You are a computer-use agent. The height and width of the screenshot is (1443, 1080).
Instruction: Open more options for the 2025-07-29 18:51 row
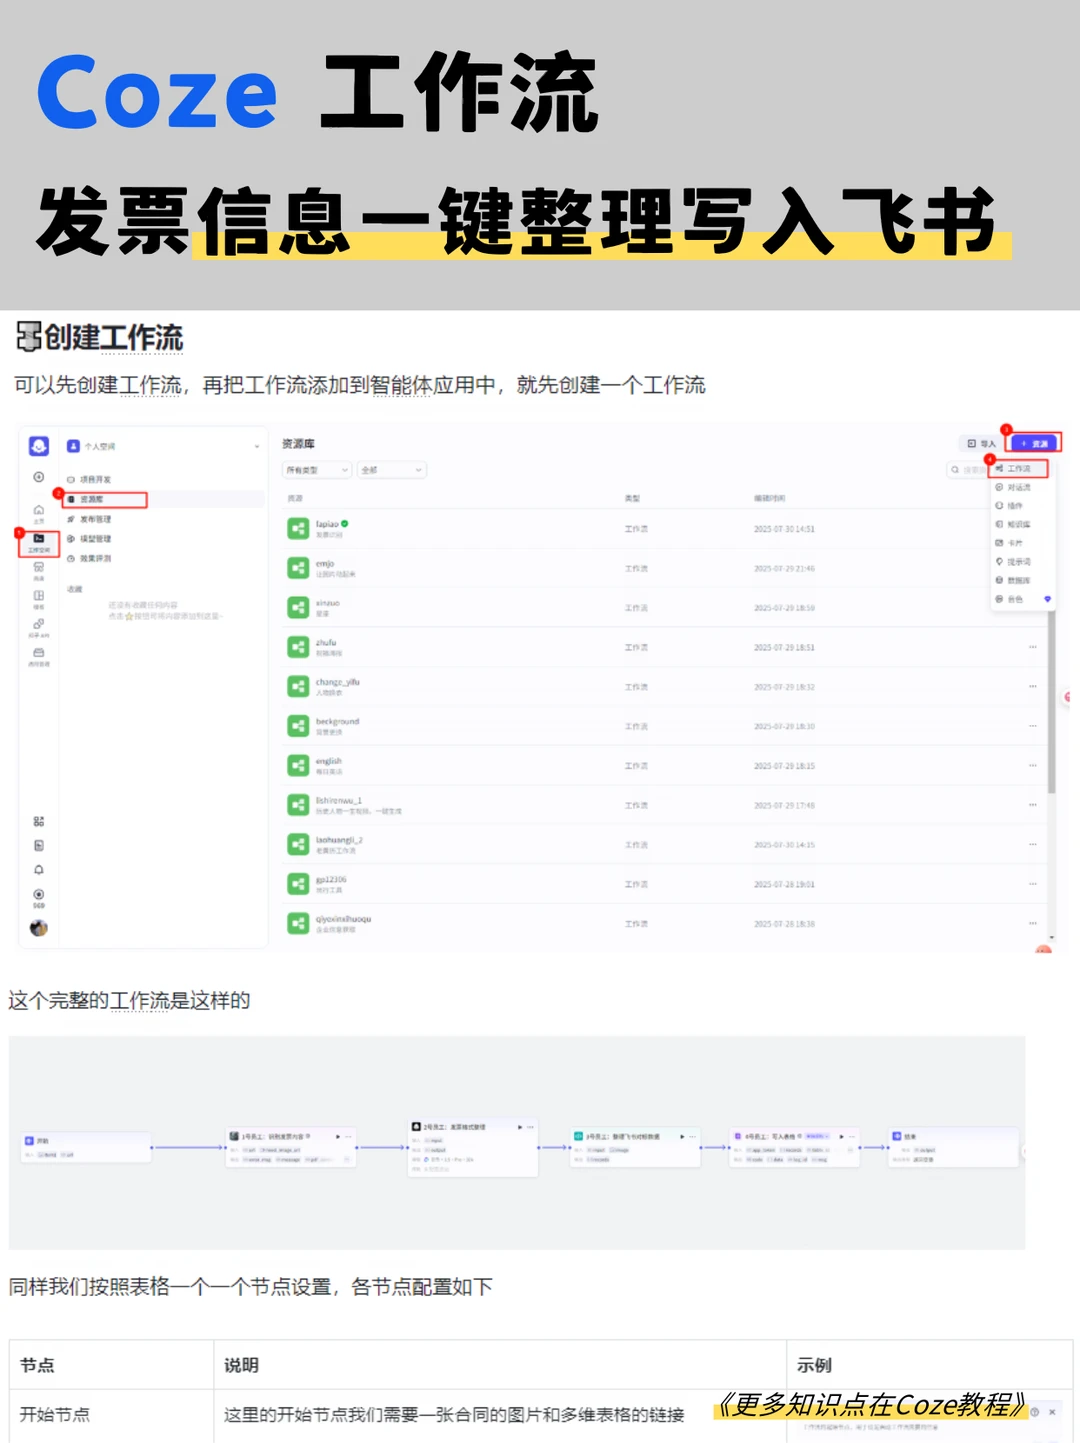tap(1032, 647)
